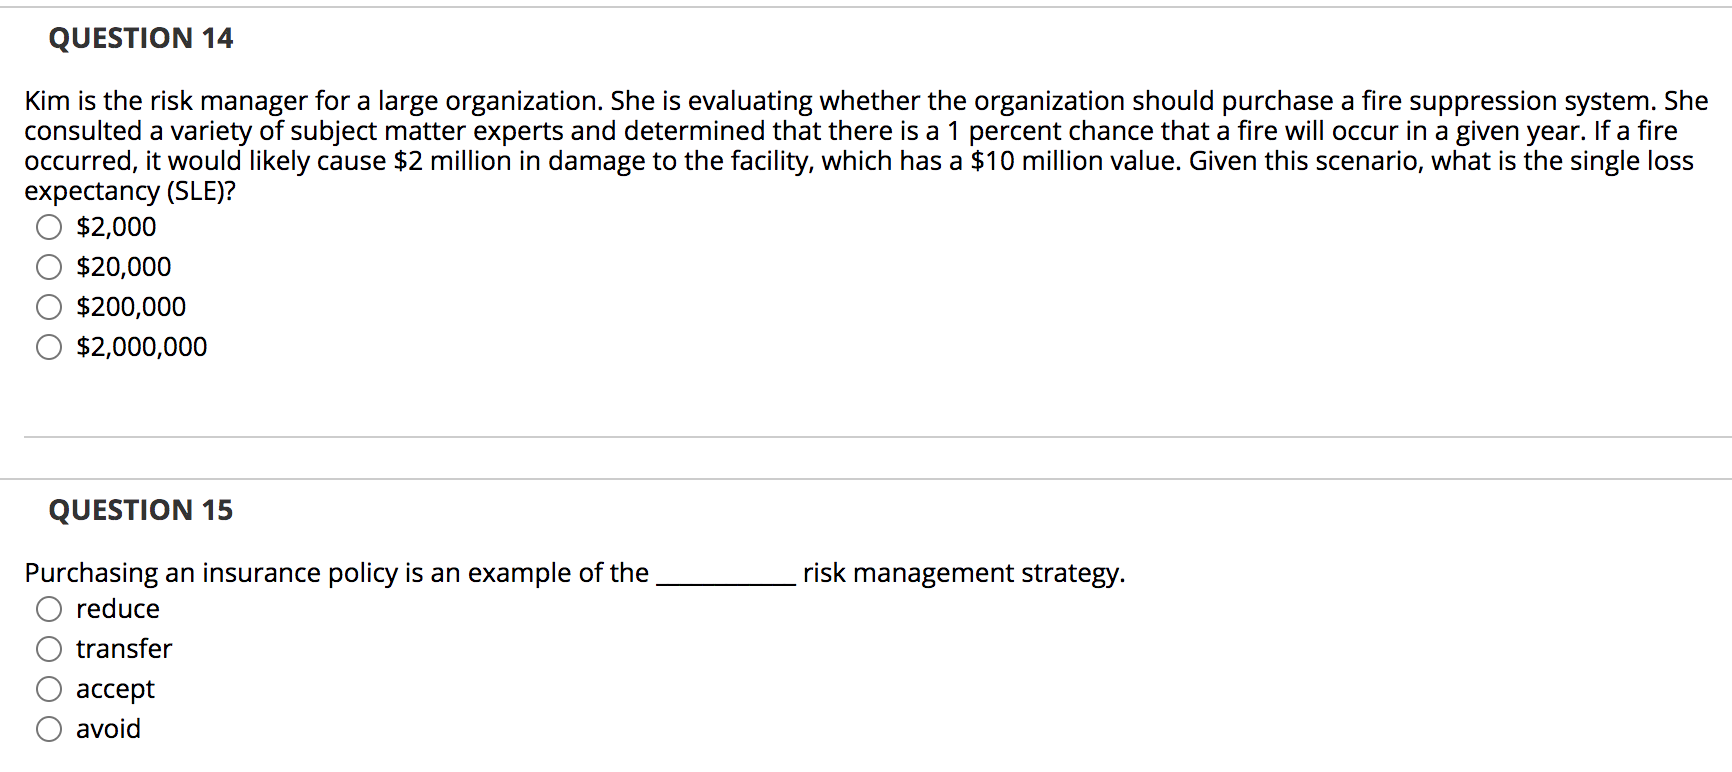Select the $2,000 answer option
Image resolution: width=1732 pixels, height=772 pixels.
(114, 227)
